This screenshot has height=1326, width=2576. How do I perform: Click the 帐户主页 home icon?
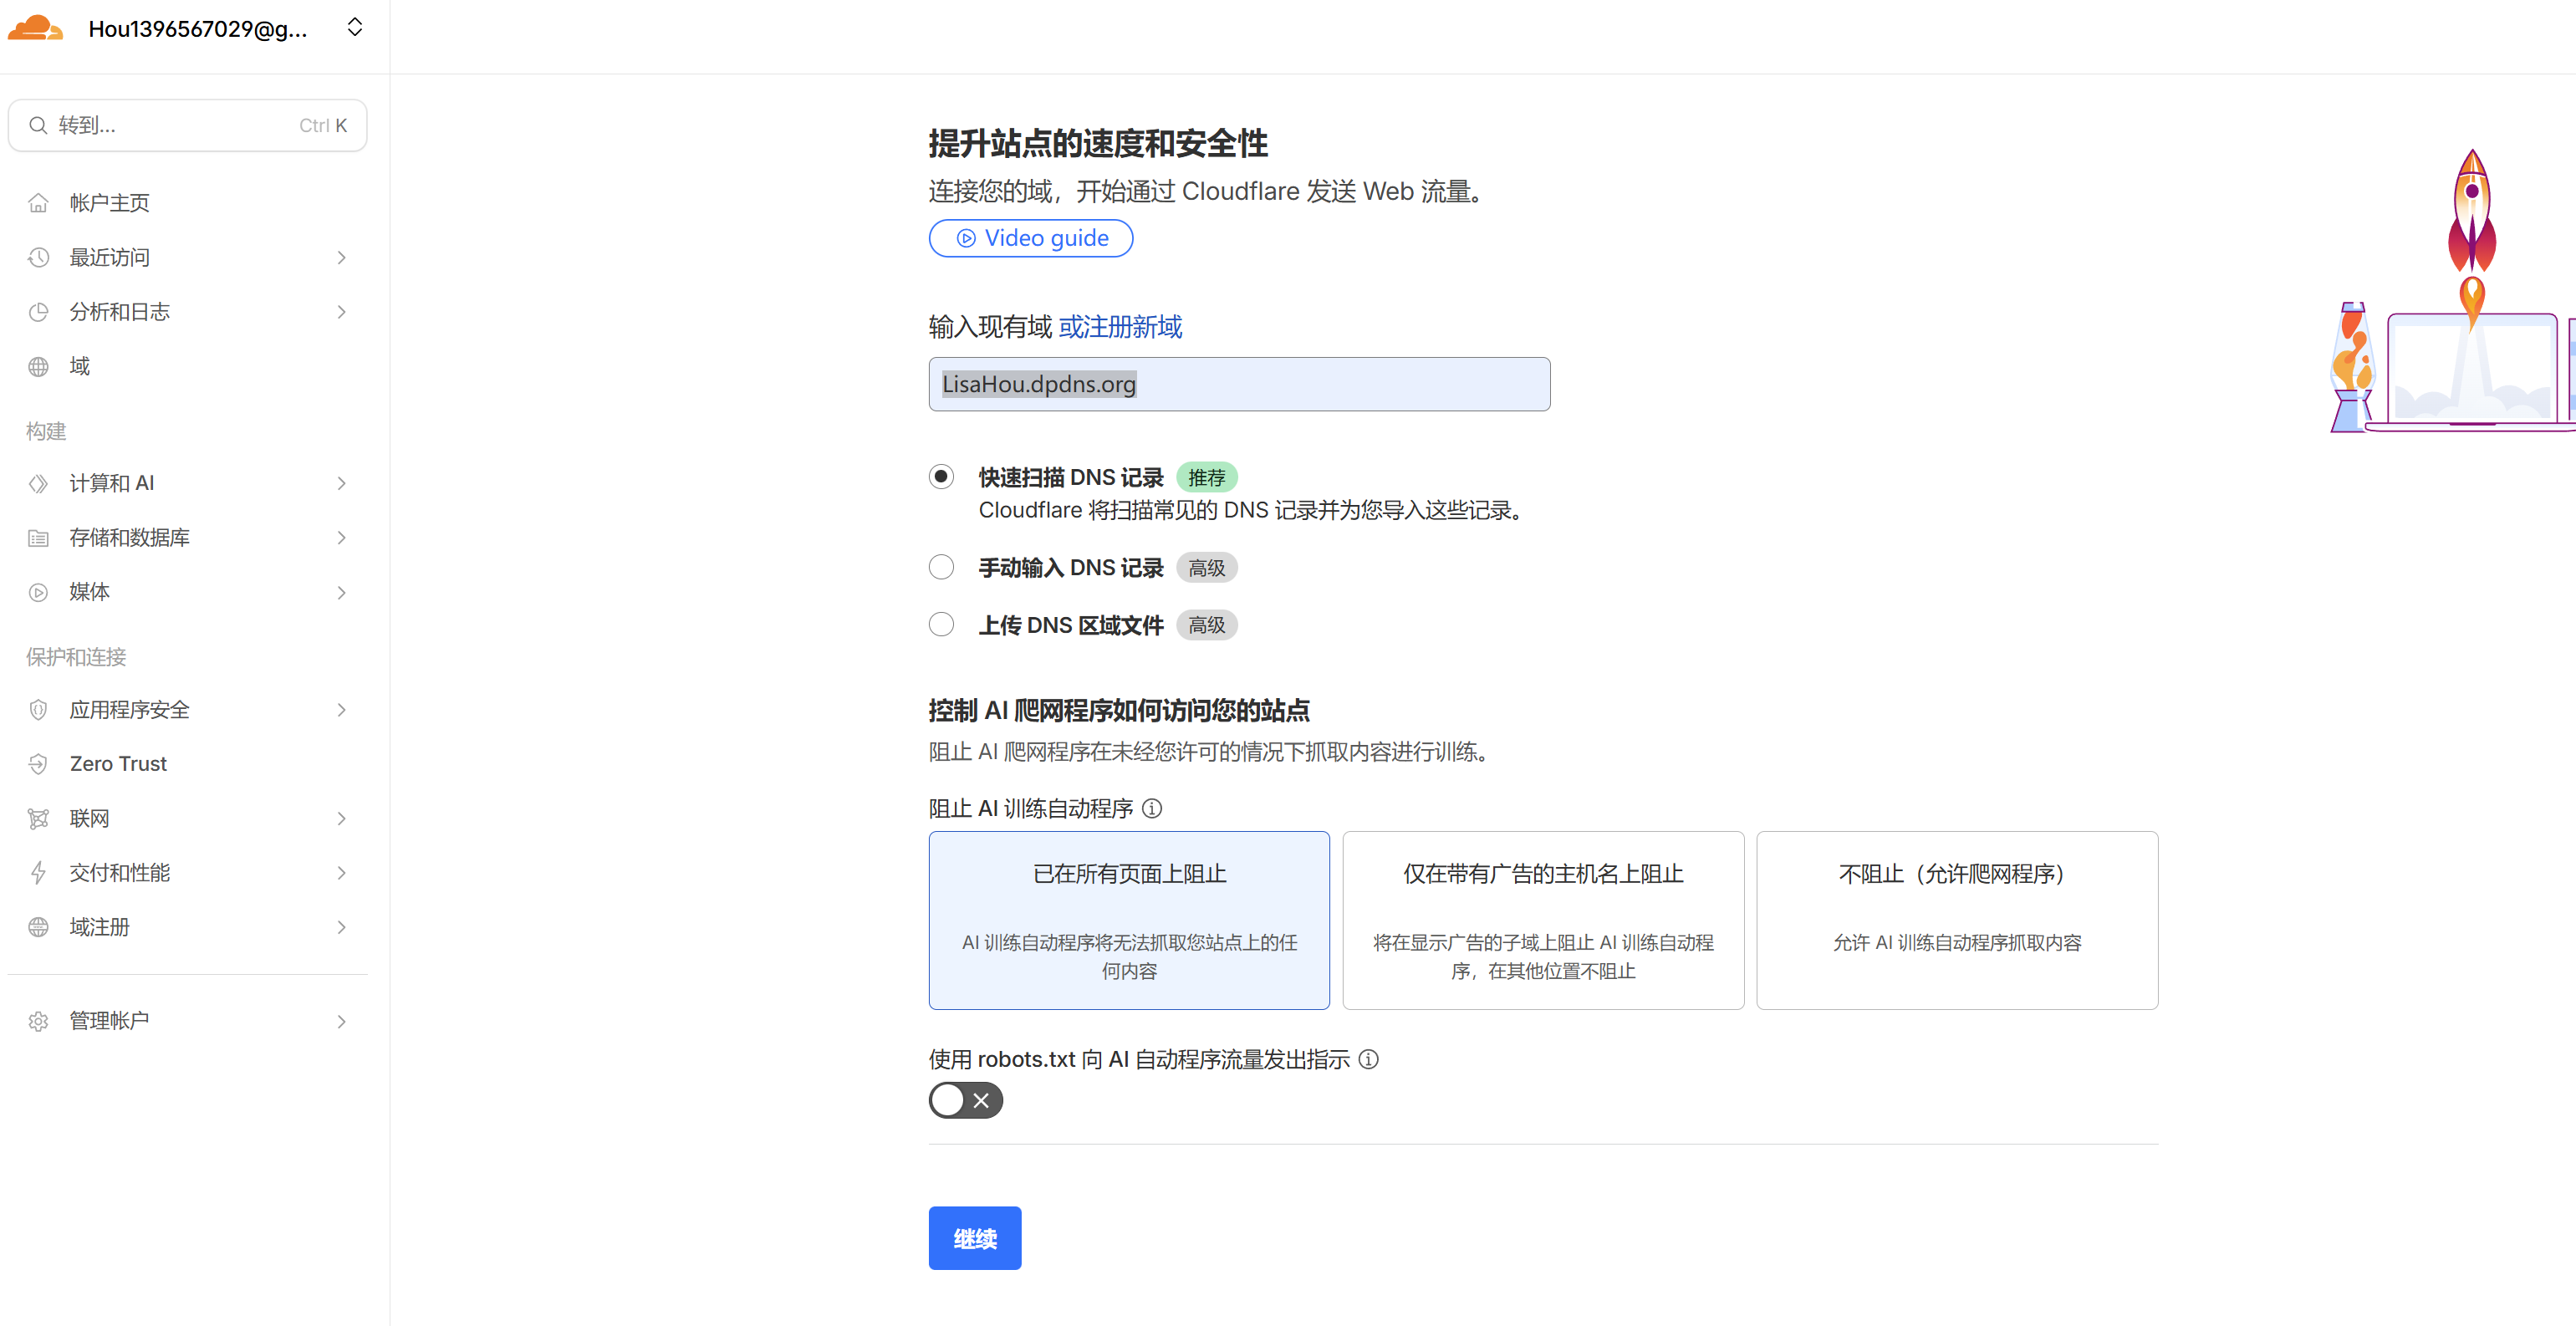click(38, 203)
